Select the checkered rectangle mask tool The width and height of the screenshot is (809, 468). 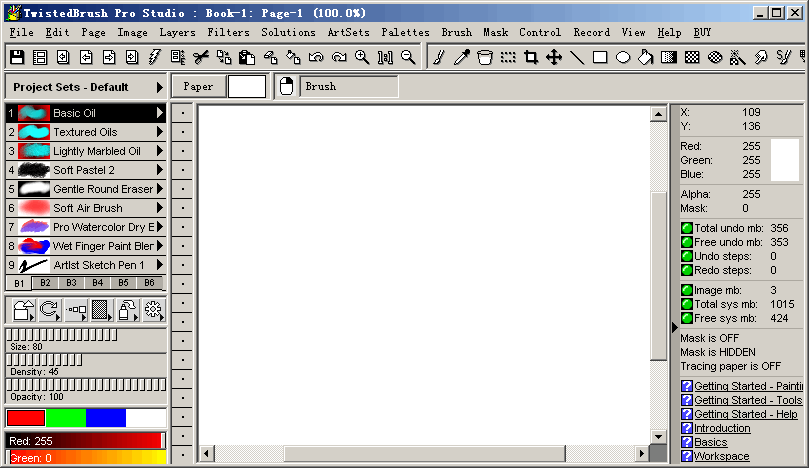692,57
